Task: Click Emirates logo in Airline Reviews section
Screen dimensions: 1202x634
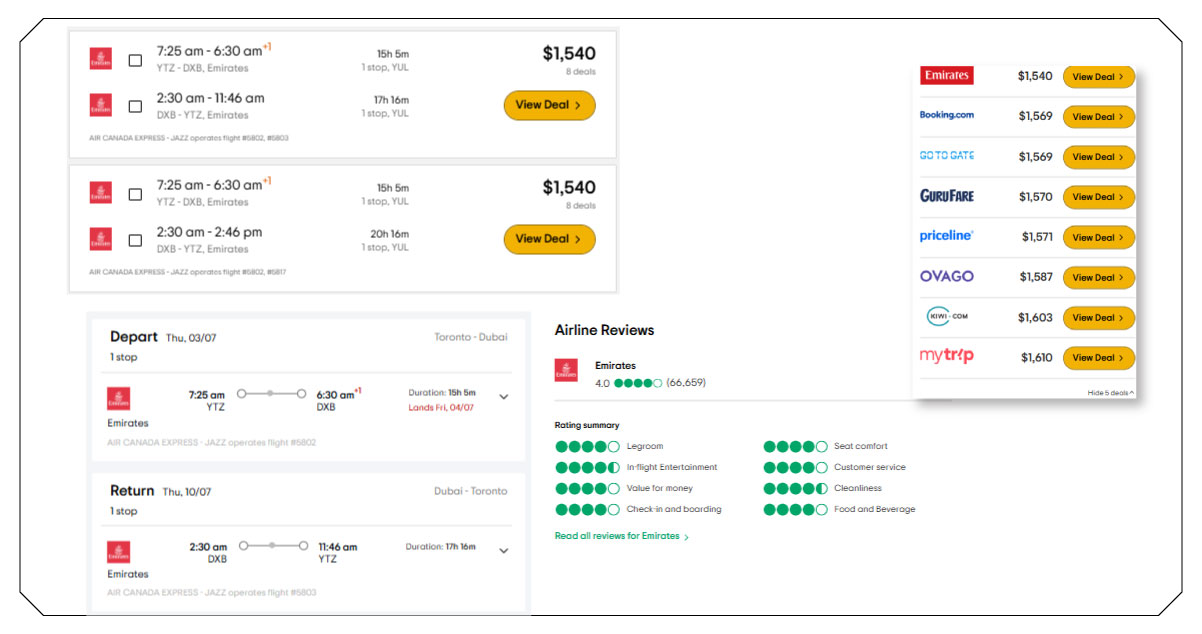Action: coord(566,370)
